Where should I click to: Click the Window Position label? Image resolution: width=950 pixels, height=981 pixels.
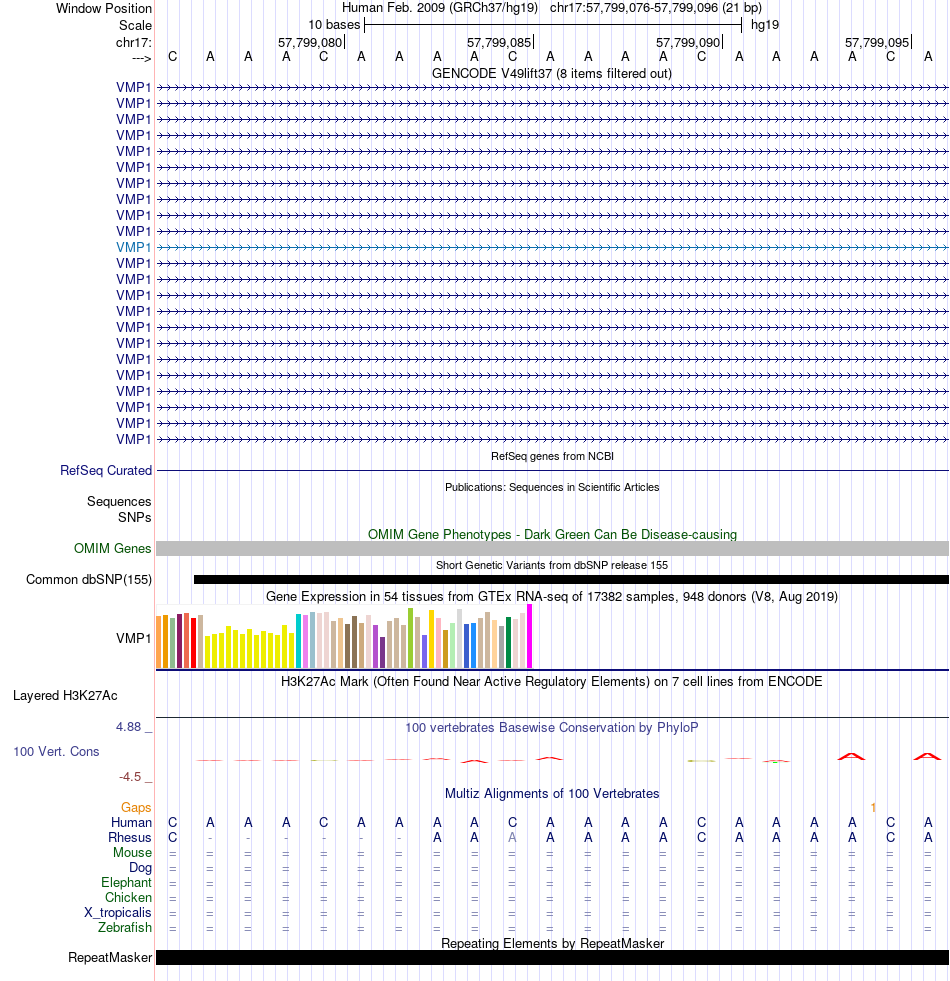click(104, 9)
